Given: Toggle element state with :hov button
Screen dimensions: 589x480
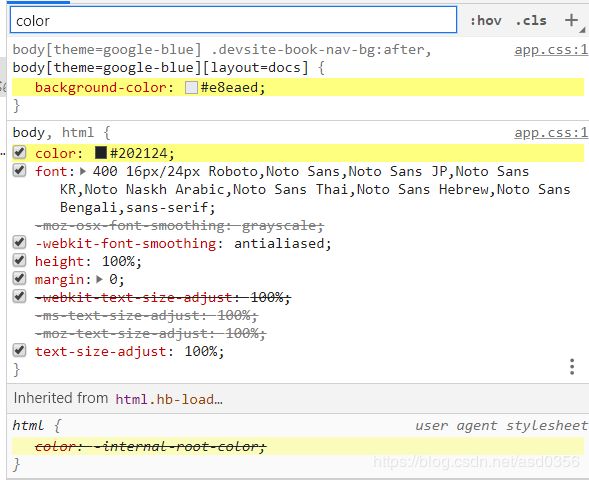Looking at the screenshot, I should click(x=486, y=20).
